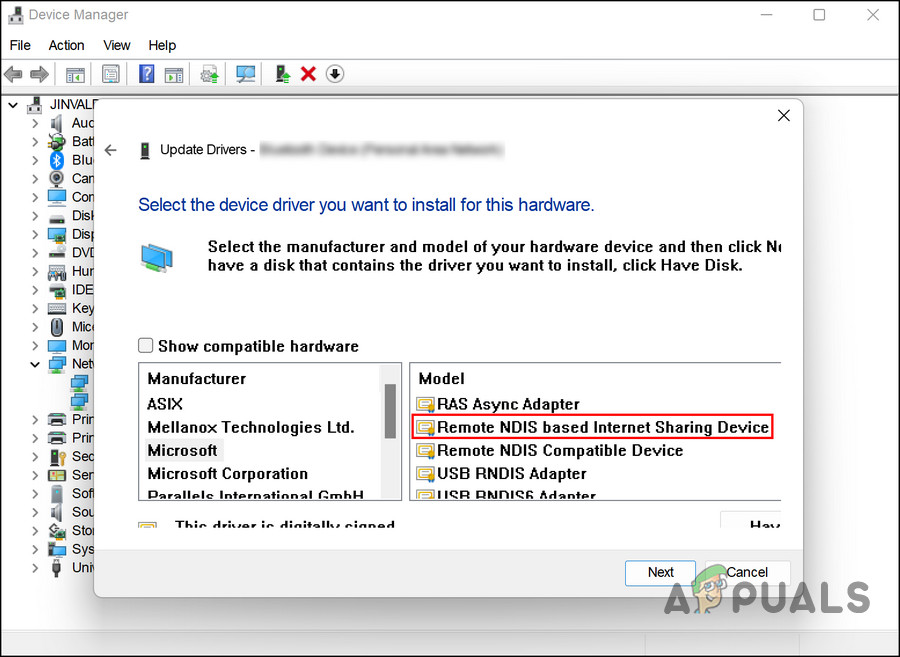This screenshot has height=657, width=900.
Task: Open the View menu
Action: pyautogui.click(x=117, y=45)
